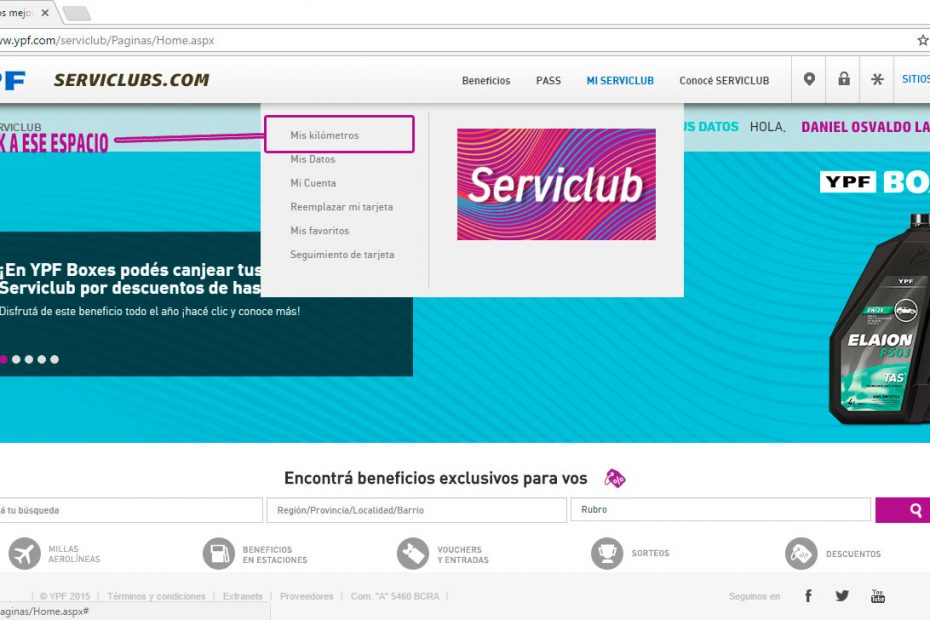Click the Elaion oil bottle banner image
The width and height of the screenshot is (930, 620).
(x=880, y=320)
